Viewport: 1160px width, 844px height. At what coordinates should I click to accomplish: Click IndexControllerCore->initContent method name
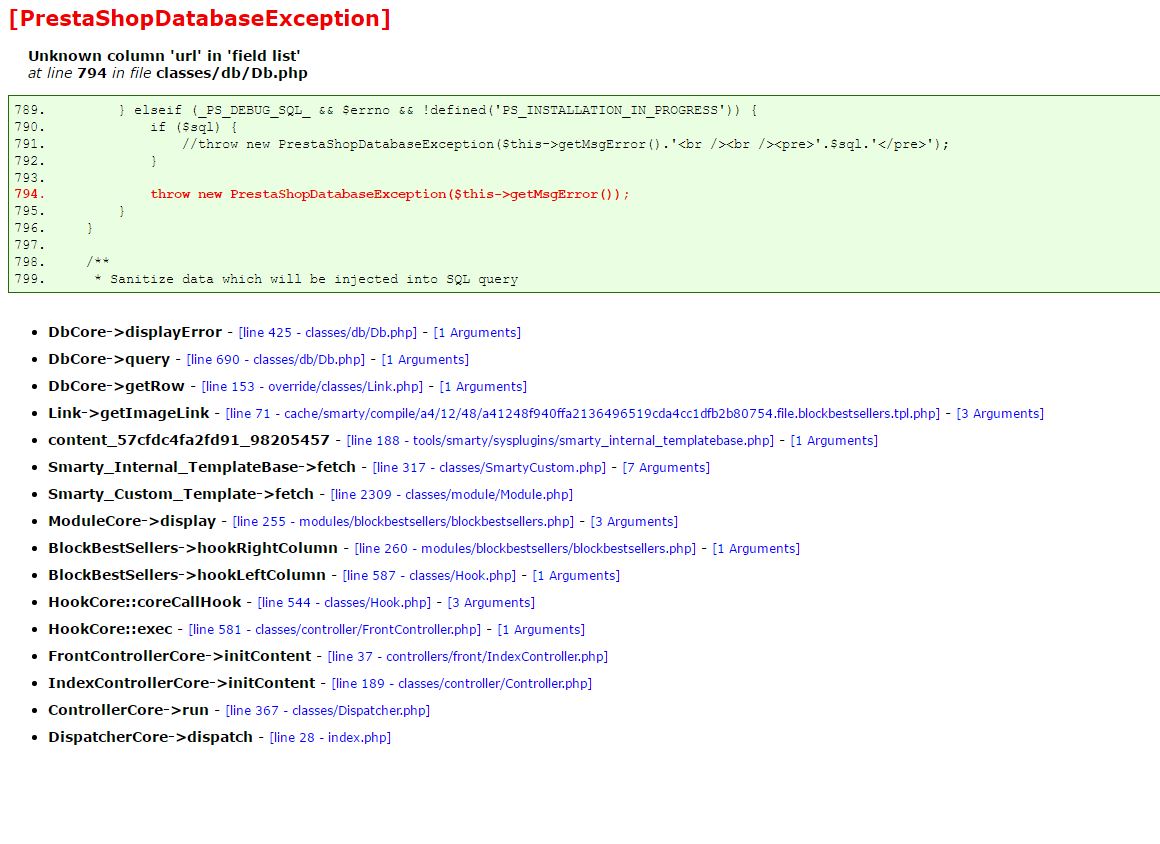[182, 683]
